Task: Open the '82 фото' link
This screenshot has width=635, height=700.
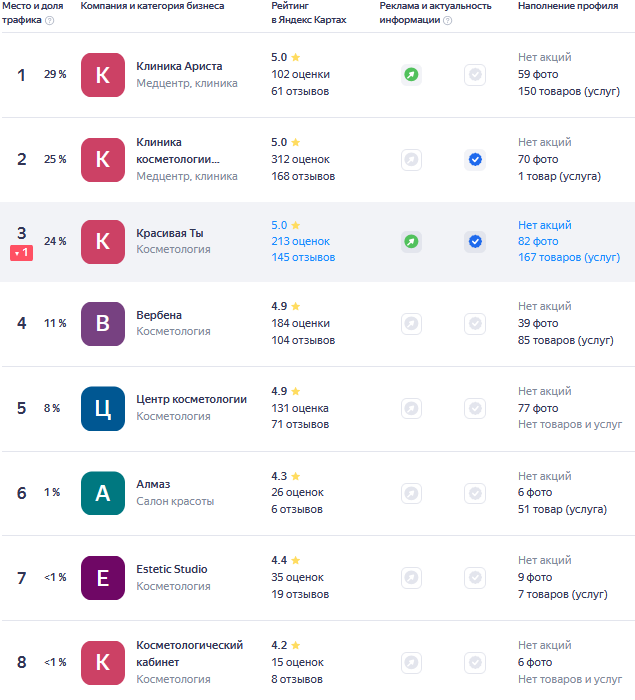Action: pyautogui.click(x=538, y=242)
